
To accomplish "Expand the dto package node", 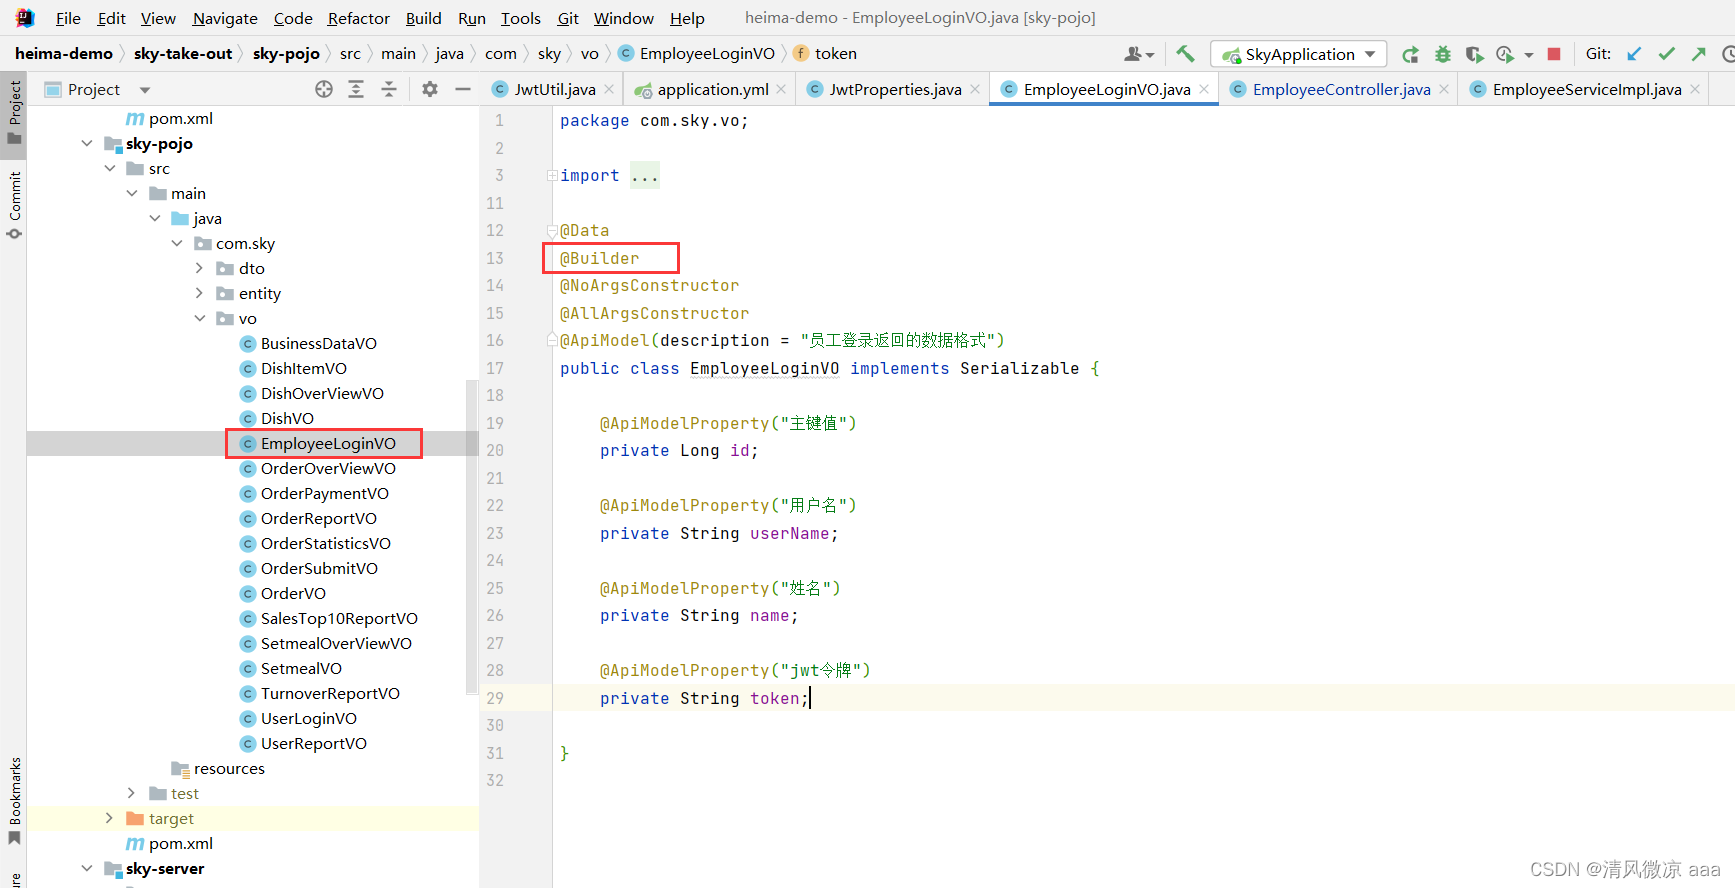I will (199, 268).
